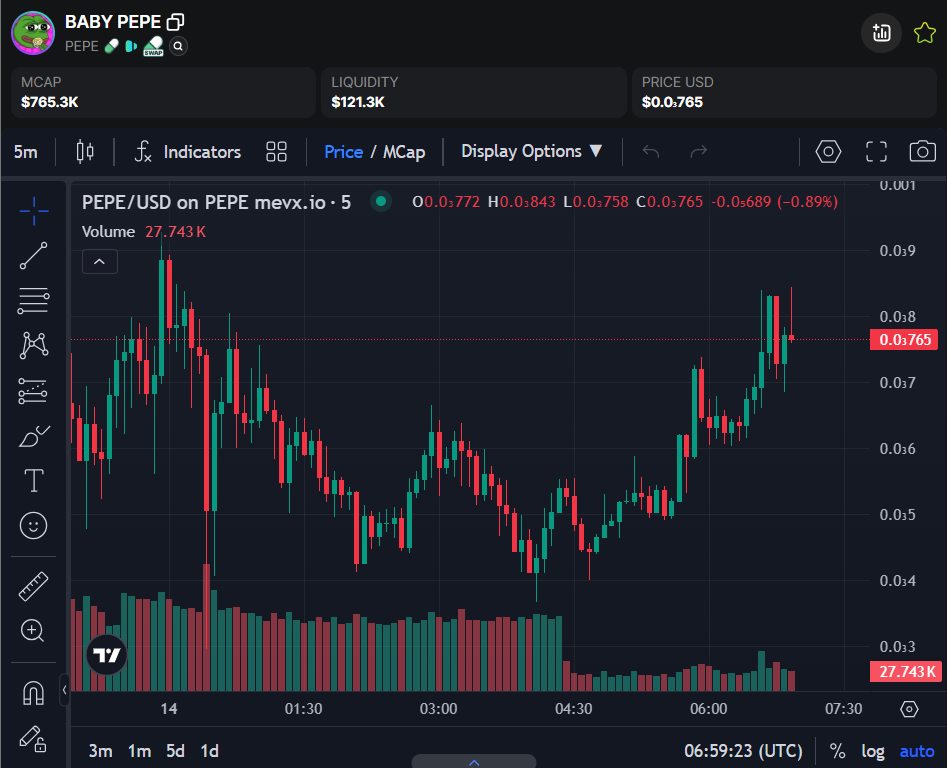Expand the Display Options dropdown

tap(531, 151)
